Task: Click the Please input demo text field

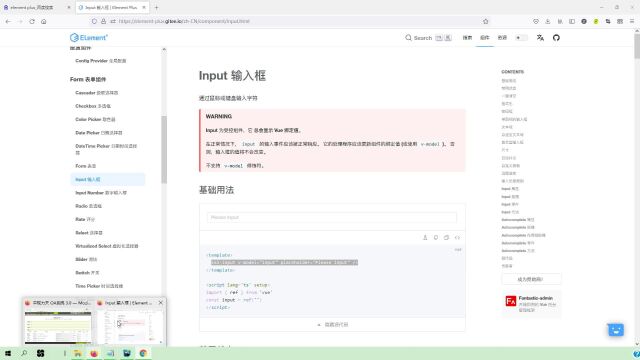Action: pyautogui.click(x=332, y=218)
